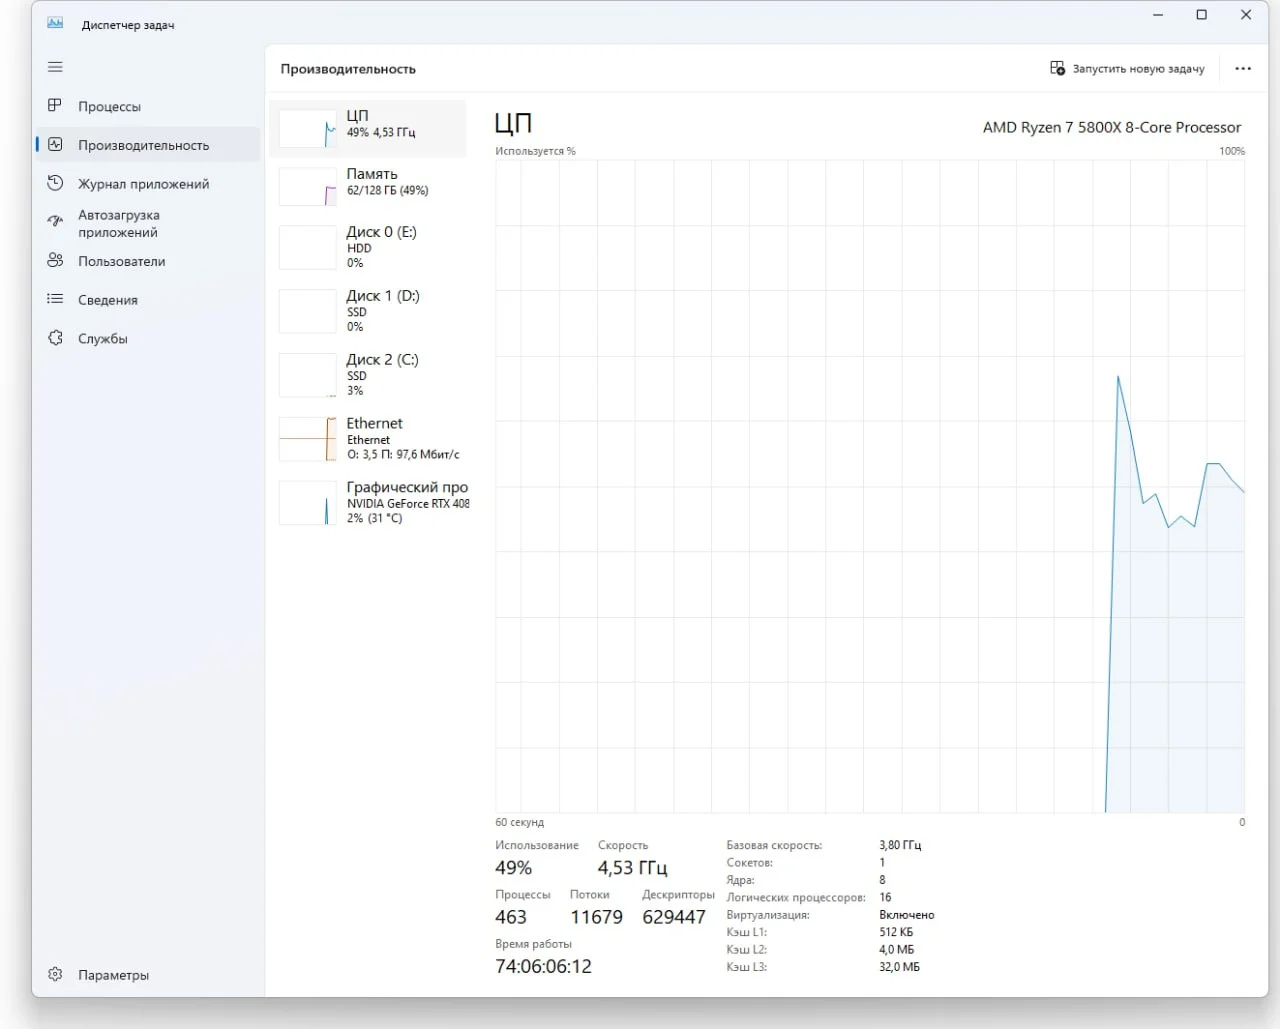
Task: Open the three-dots more options menu
Action: pos(1243,68)
